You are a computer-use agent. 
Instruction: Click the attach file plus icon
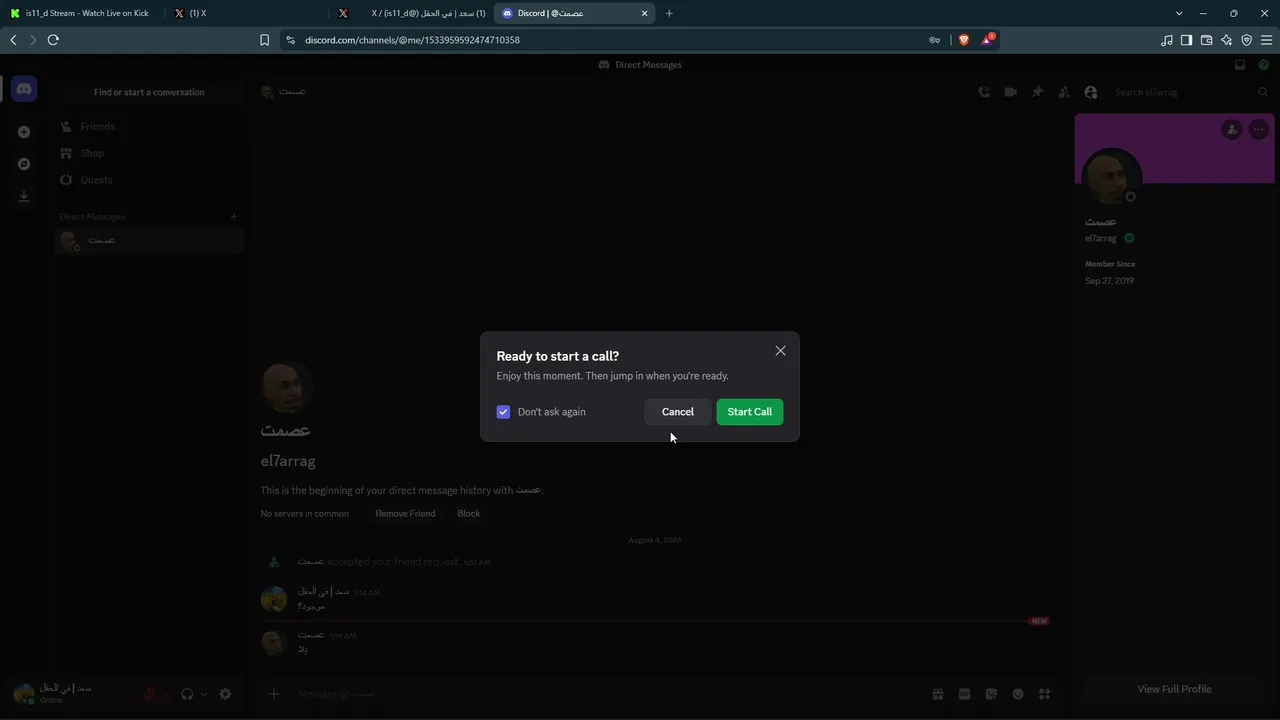pyautogui.click(x=273, y=694)
